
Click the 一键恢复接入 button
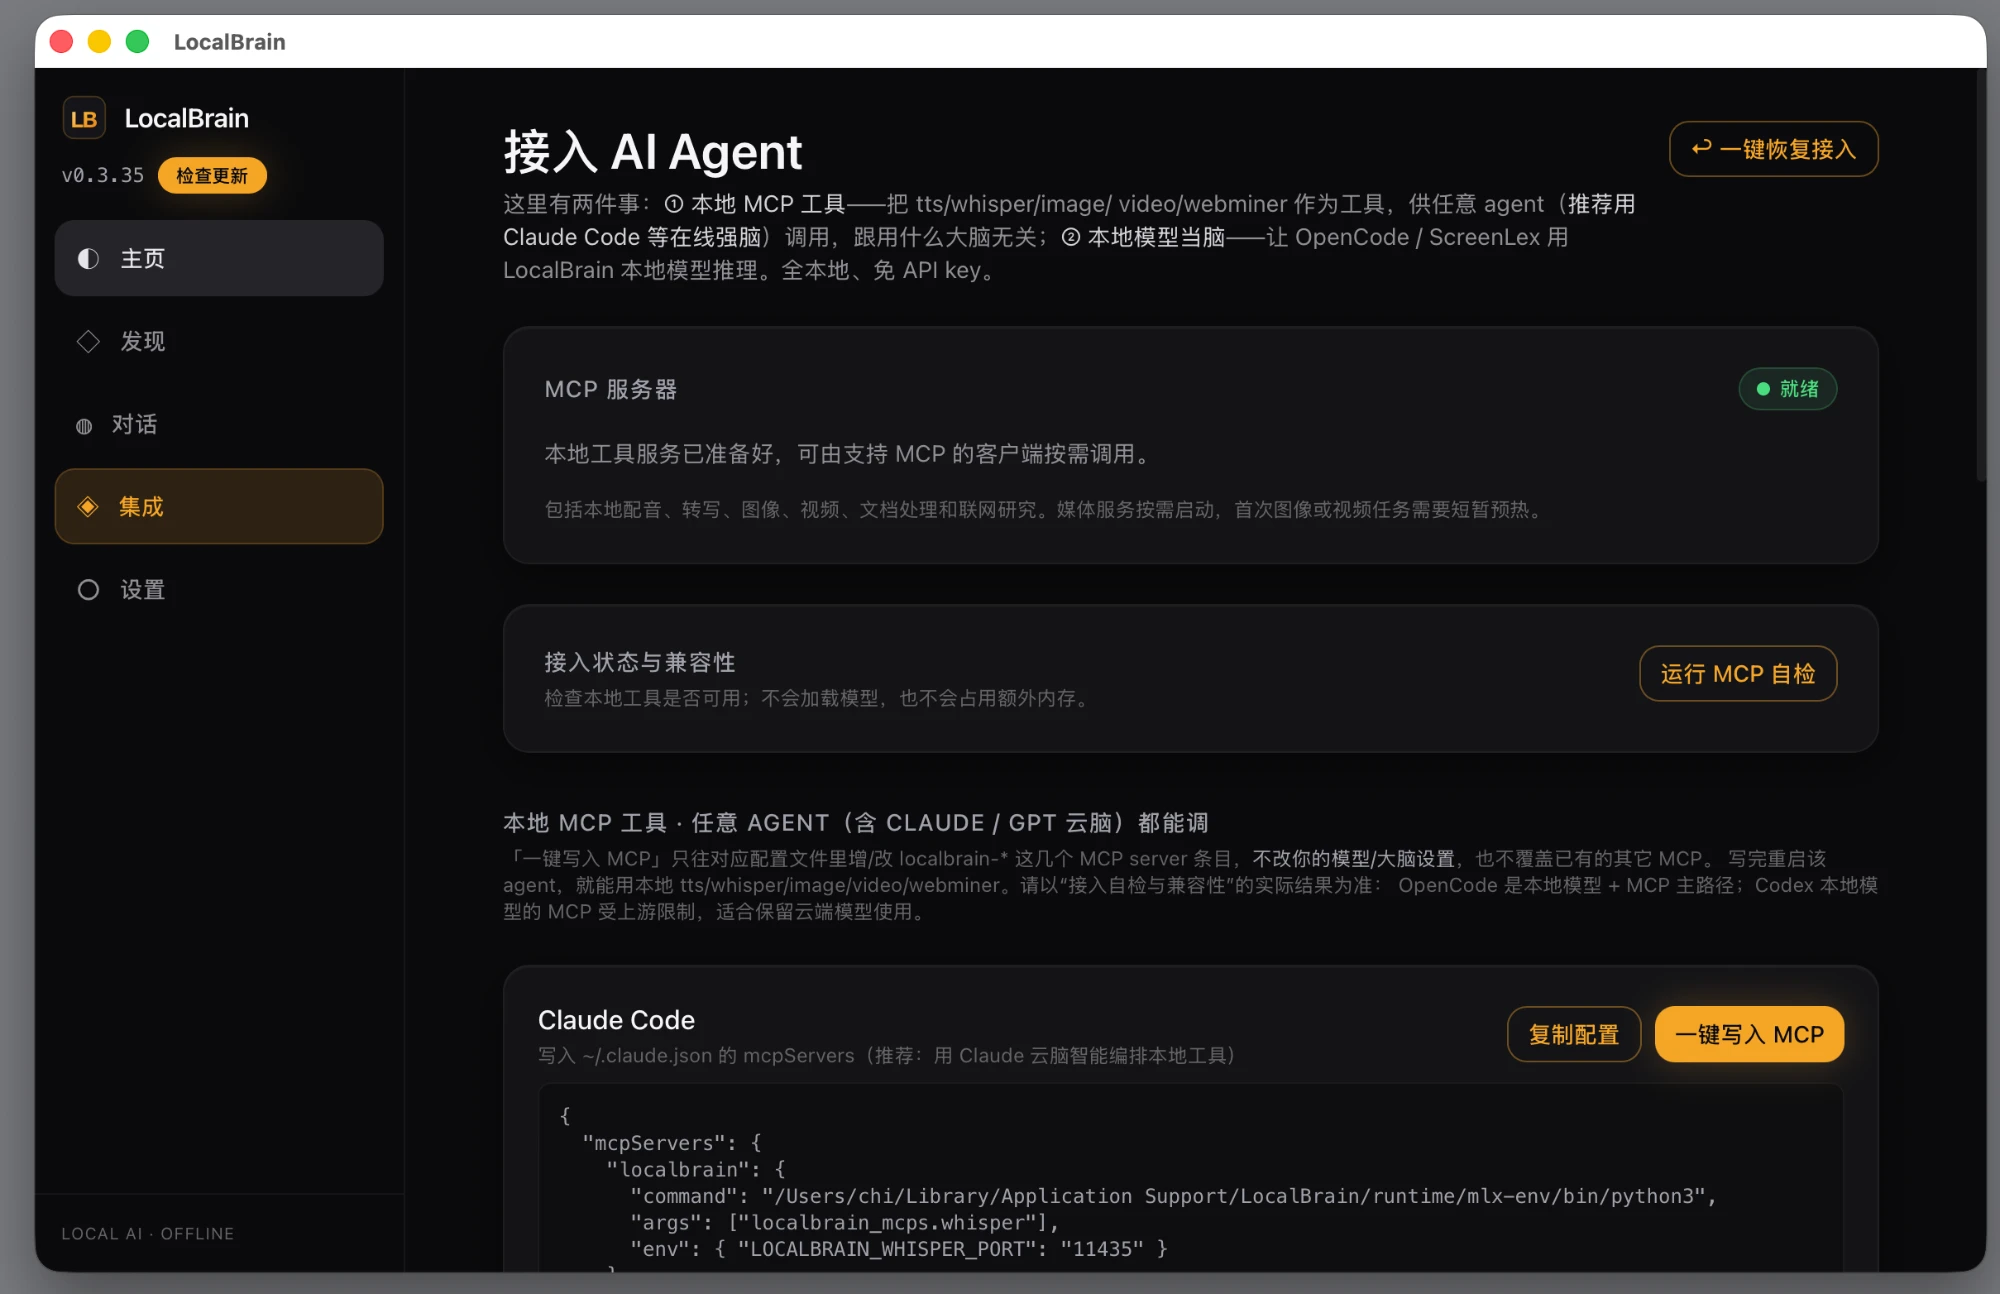pyautogui.click(x=1773, y=149)
